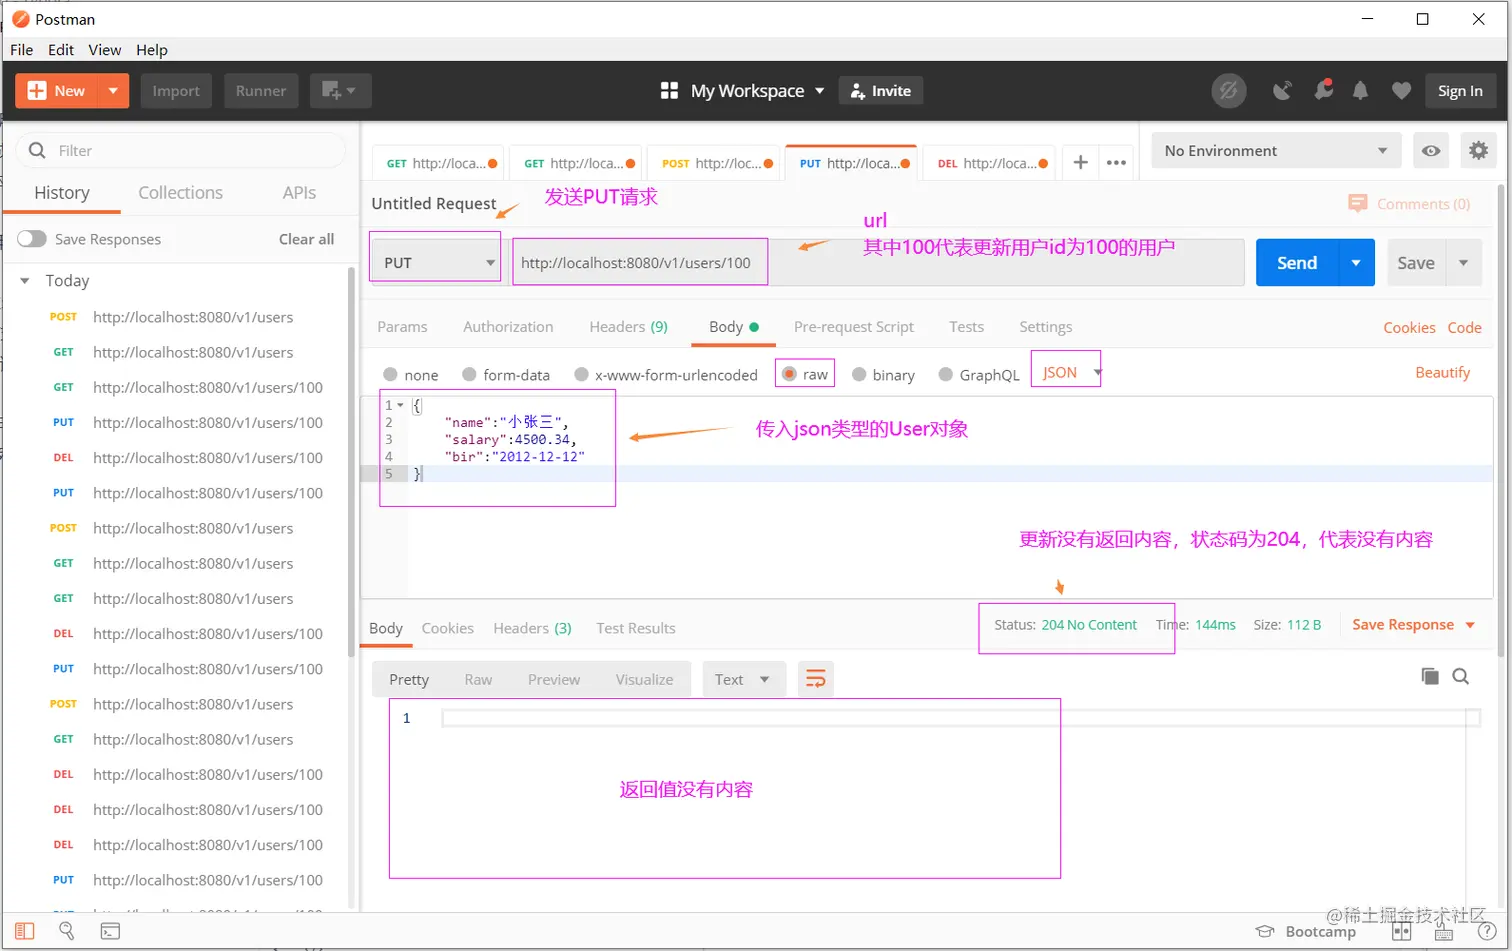Select the form-data radio option

pos(469,374)
